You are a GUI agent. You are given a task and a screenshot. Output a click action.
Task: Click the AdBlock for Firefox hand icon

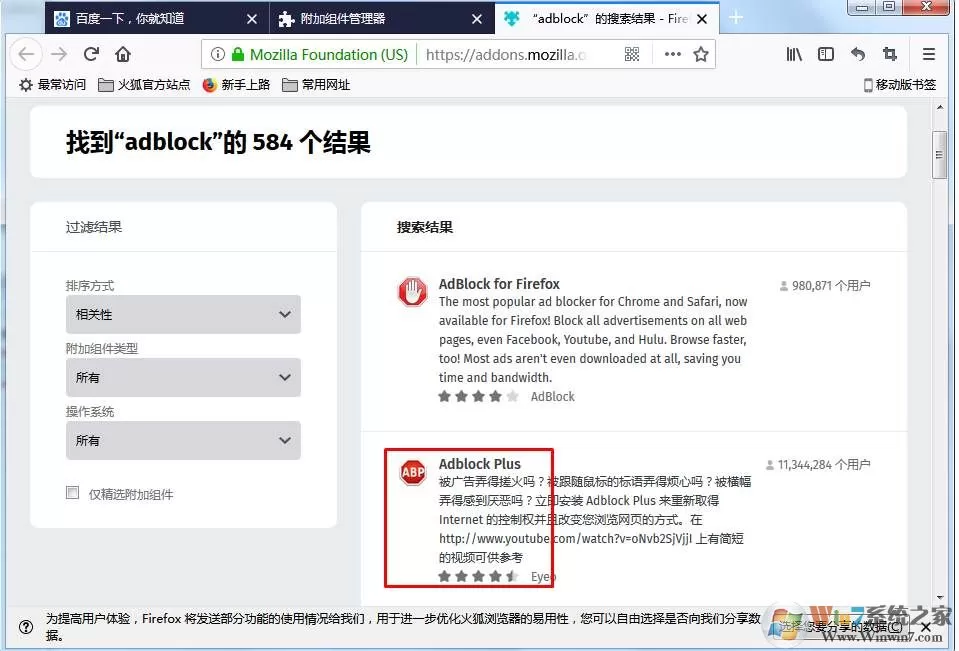(x=413, y=291)
